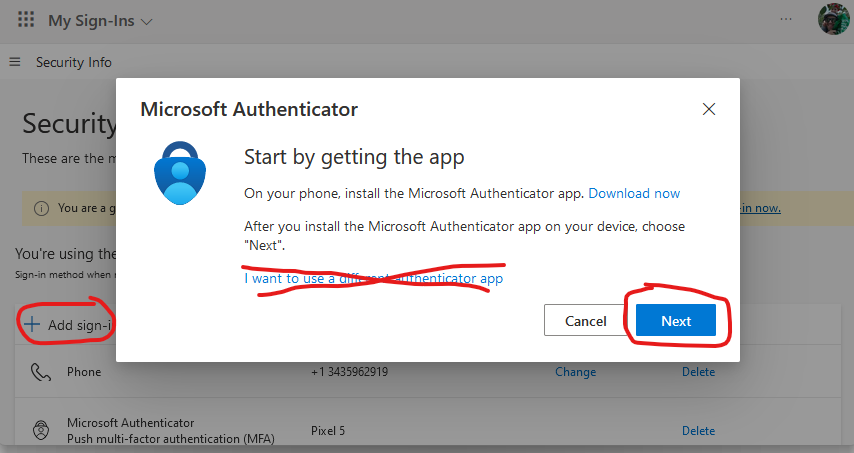Click the three-dots more options icon

click(x=785, y=19)
